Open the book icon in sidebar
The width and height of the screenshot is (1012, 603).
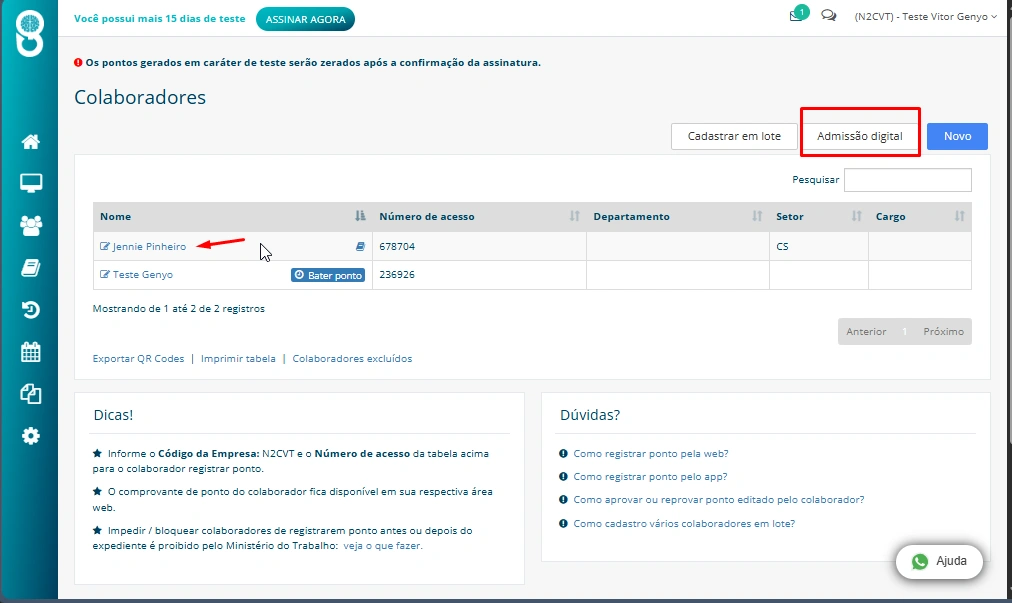tap(30, 268)
